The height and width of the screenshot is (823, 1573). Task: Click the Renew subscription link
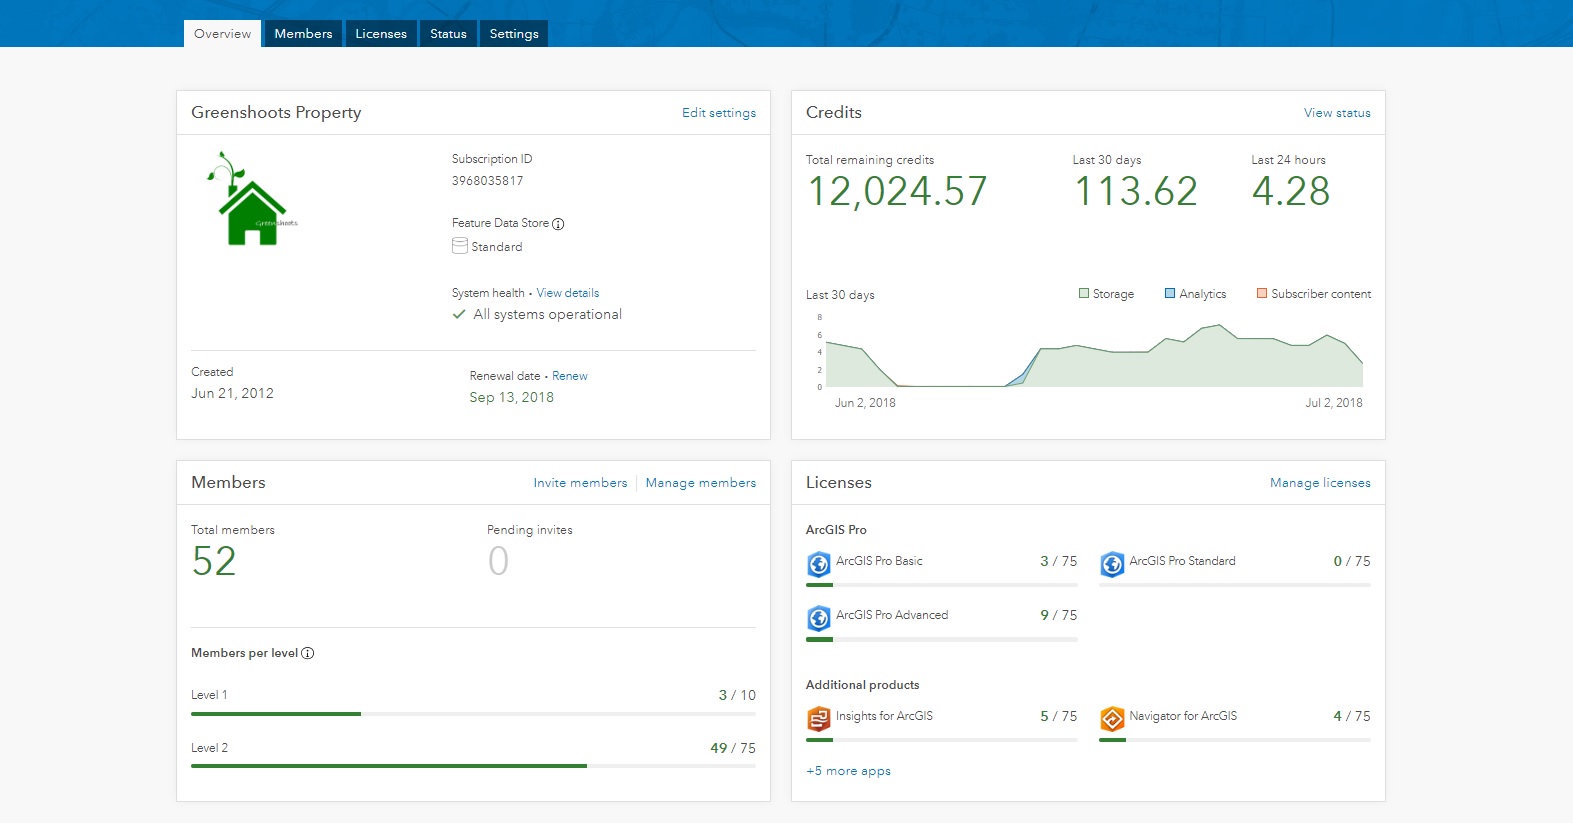pyautogui.click(x=570, y=376)
